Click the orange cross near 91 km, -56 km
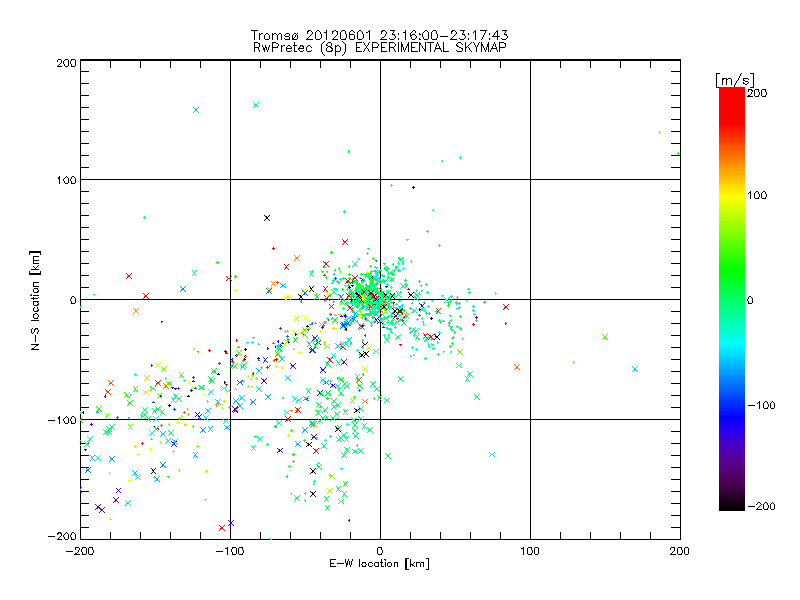The width and height of the screenshot is (800, 600). [517, 367]
